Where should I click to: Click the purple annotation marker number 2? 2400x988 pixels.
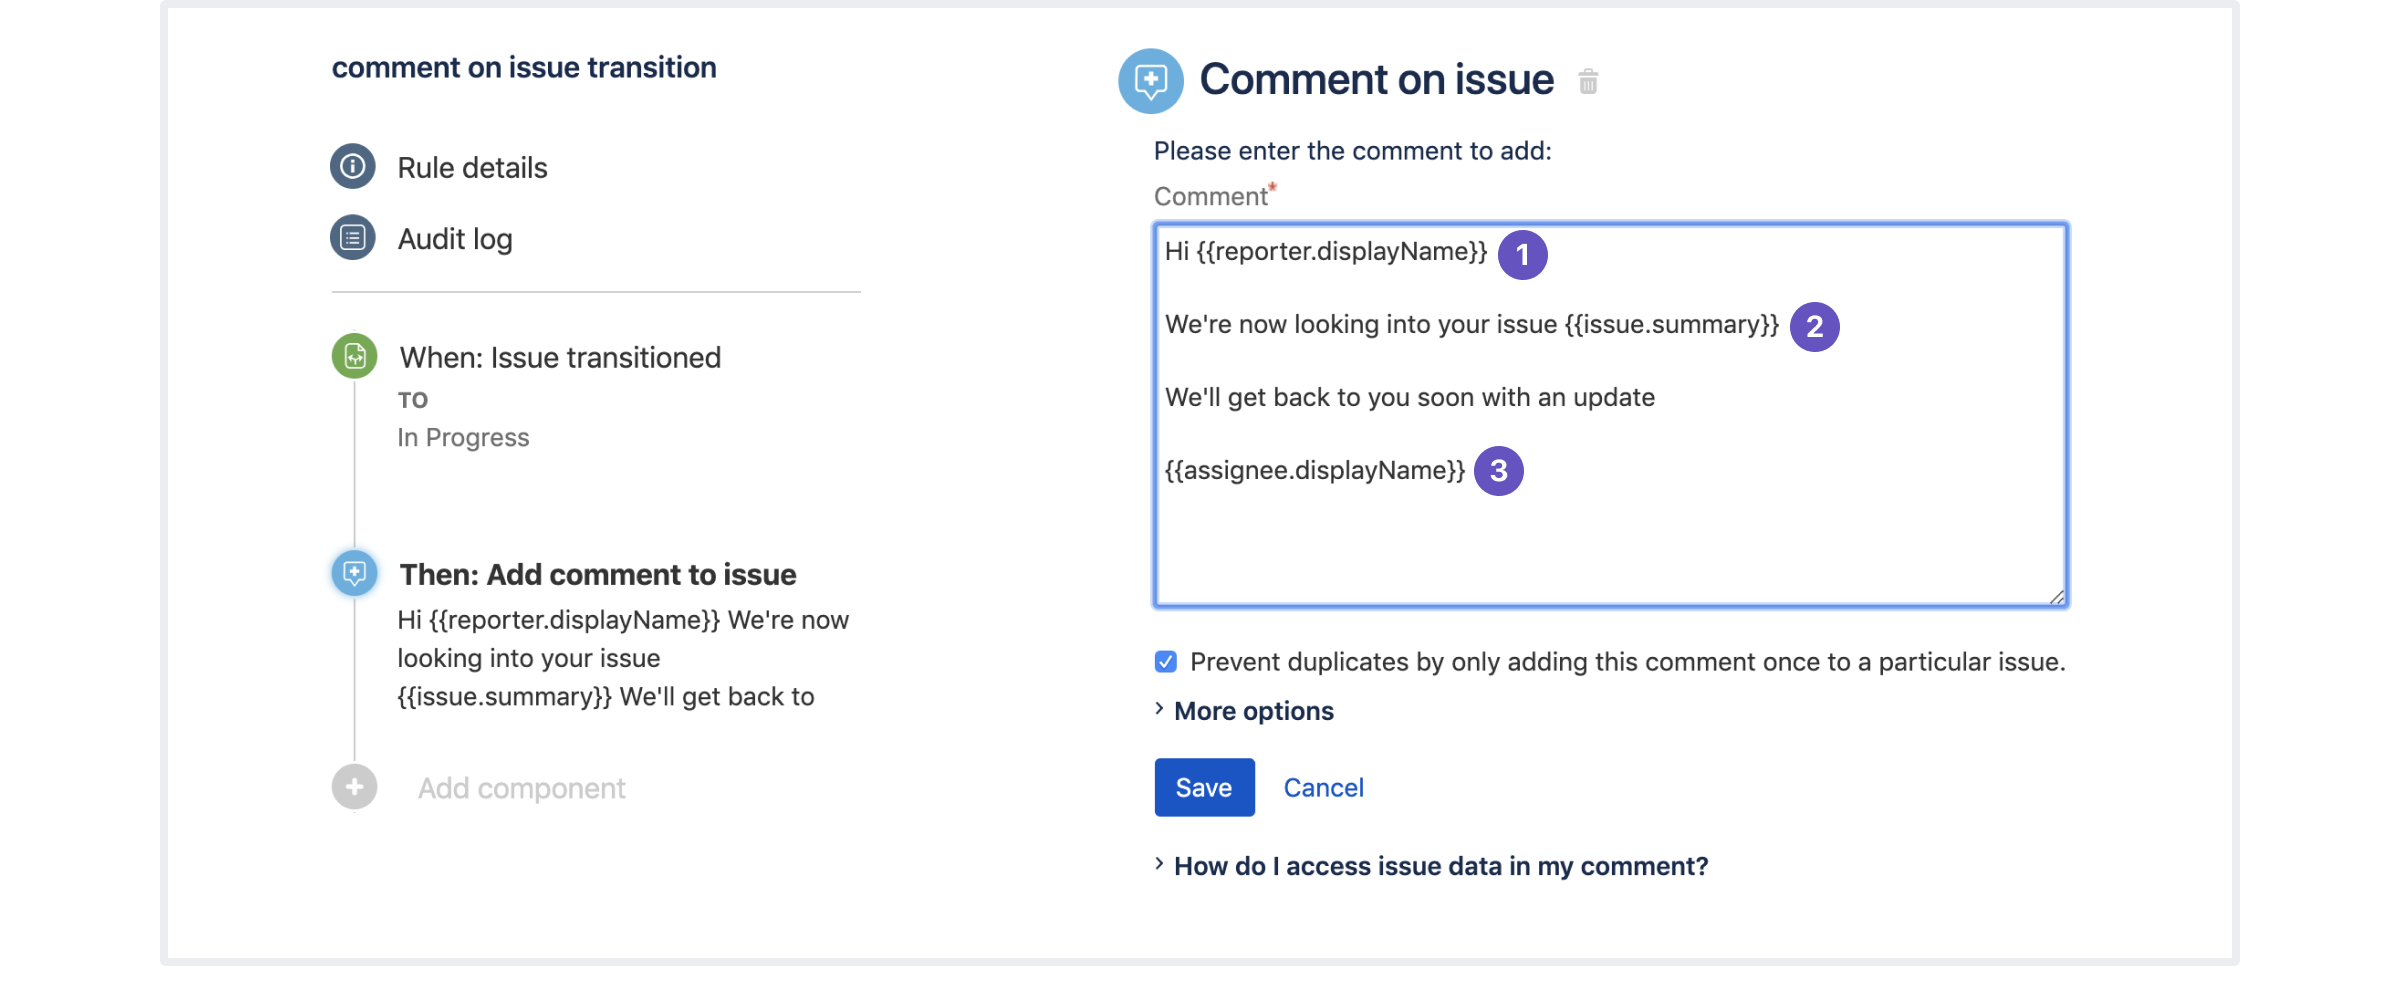coord(1814,327)
